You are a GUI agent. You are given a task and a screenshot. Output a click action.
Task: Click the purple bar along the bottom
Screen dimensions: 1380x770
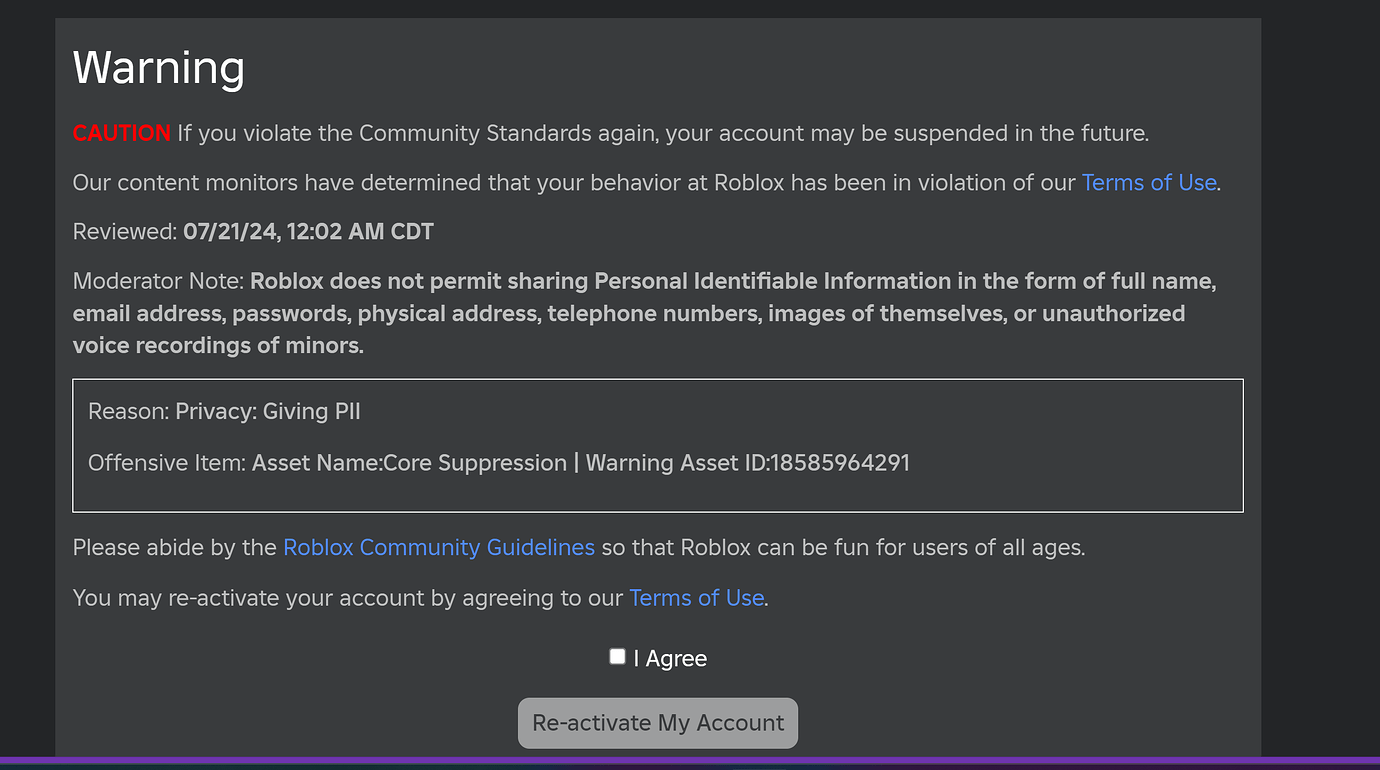pos(690,761)
